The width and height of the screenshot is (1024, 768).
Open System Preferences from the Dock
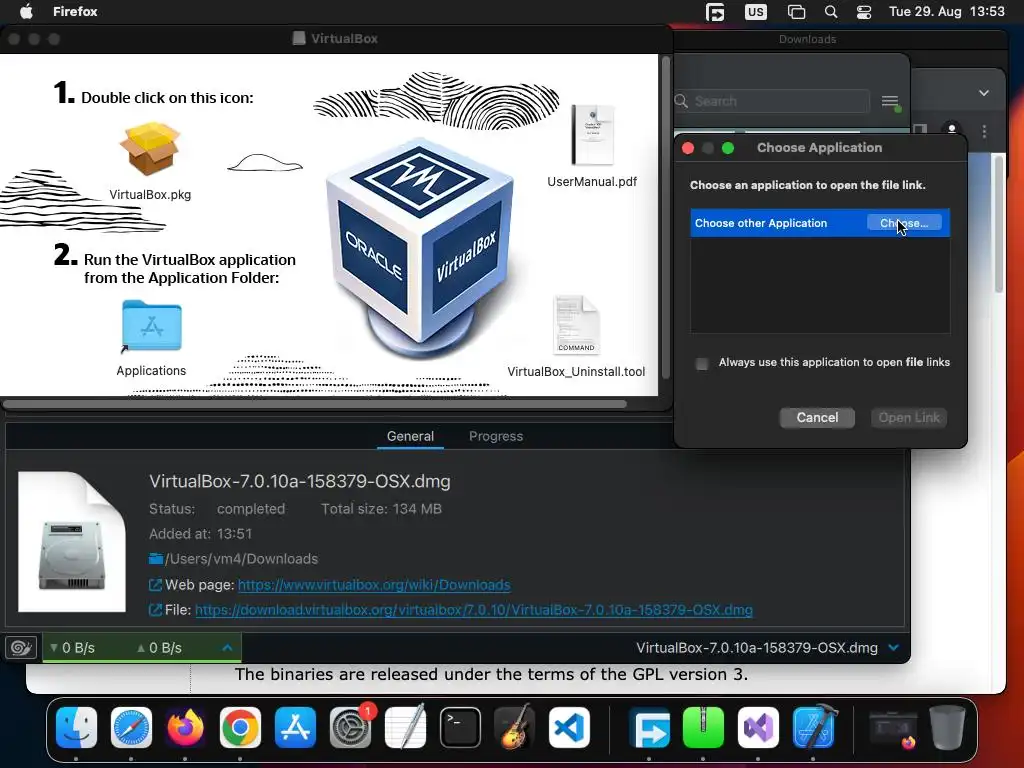350,727
